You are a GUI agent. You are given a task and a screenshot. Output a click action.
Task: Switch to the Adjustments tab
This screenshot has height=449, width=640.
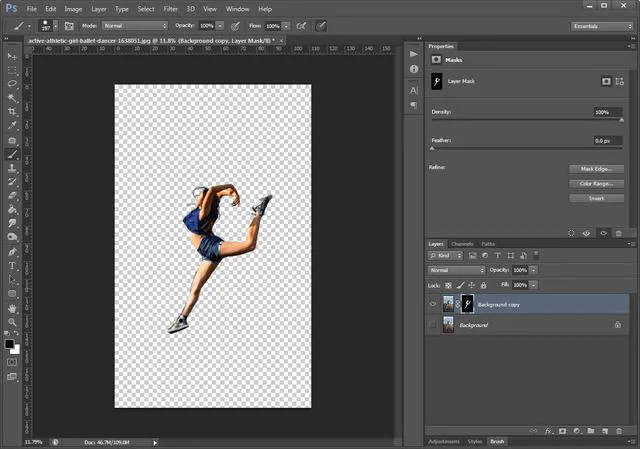tap(444, 442)
